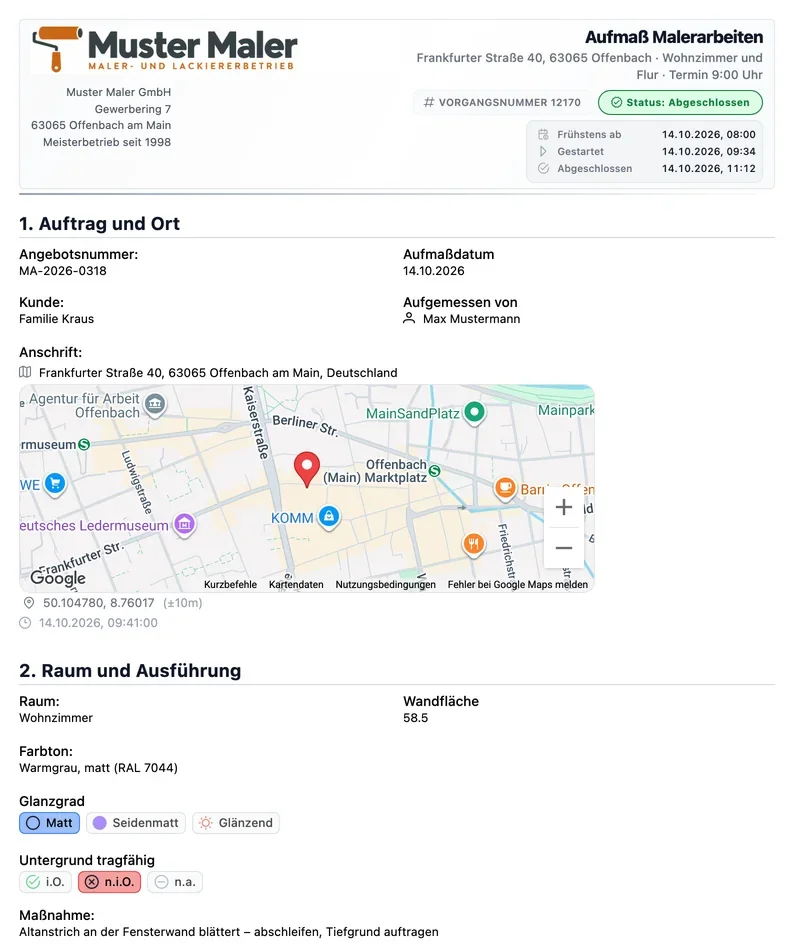This screenshot has height=951, width=794.
Task: Click the checkmark icon in the Status badge
Action: click(616, 102)
